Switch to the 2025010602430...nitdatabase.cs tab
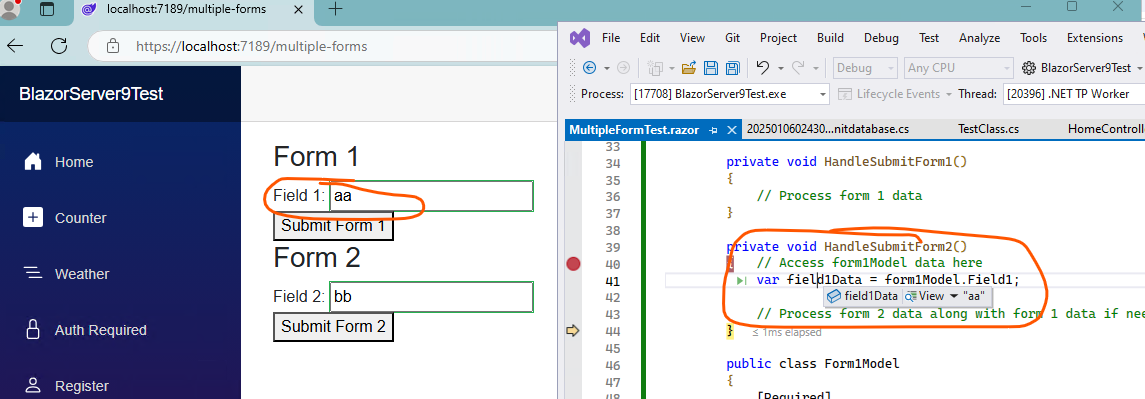 828,129
